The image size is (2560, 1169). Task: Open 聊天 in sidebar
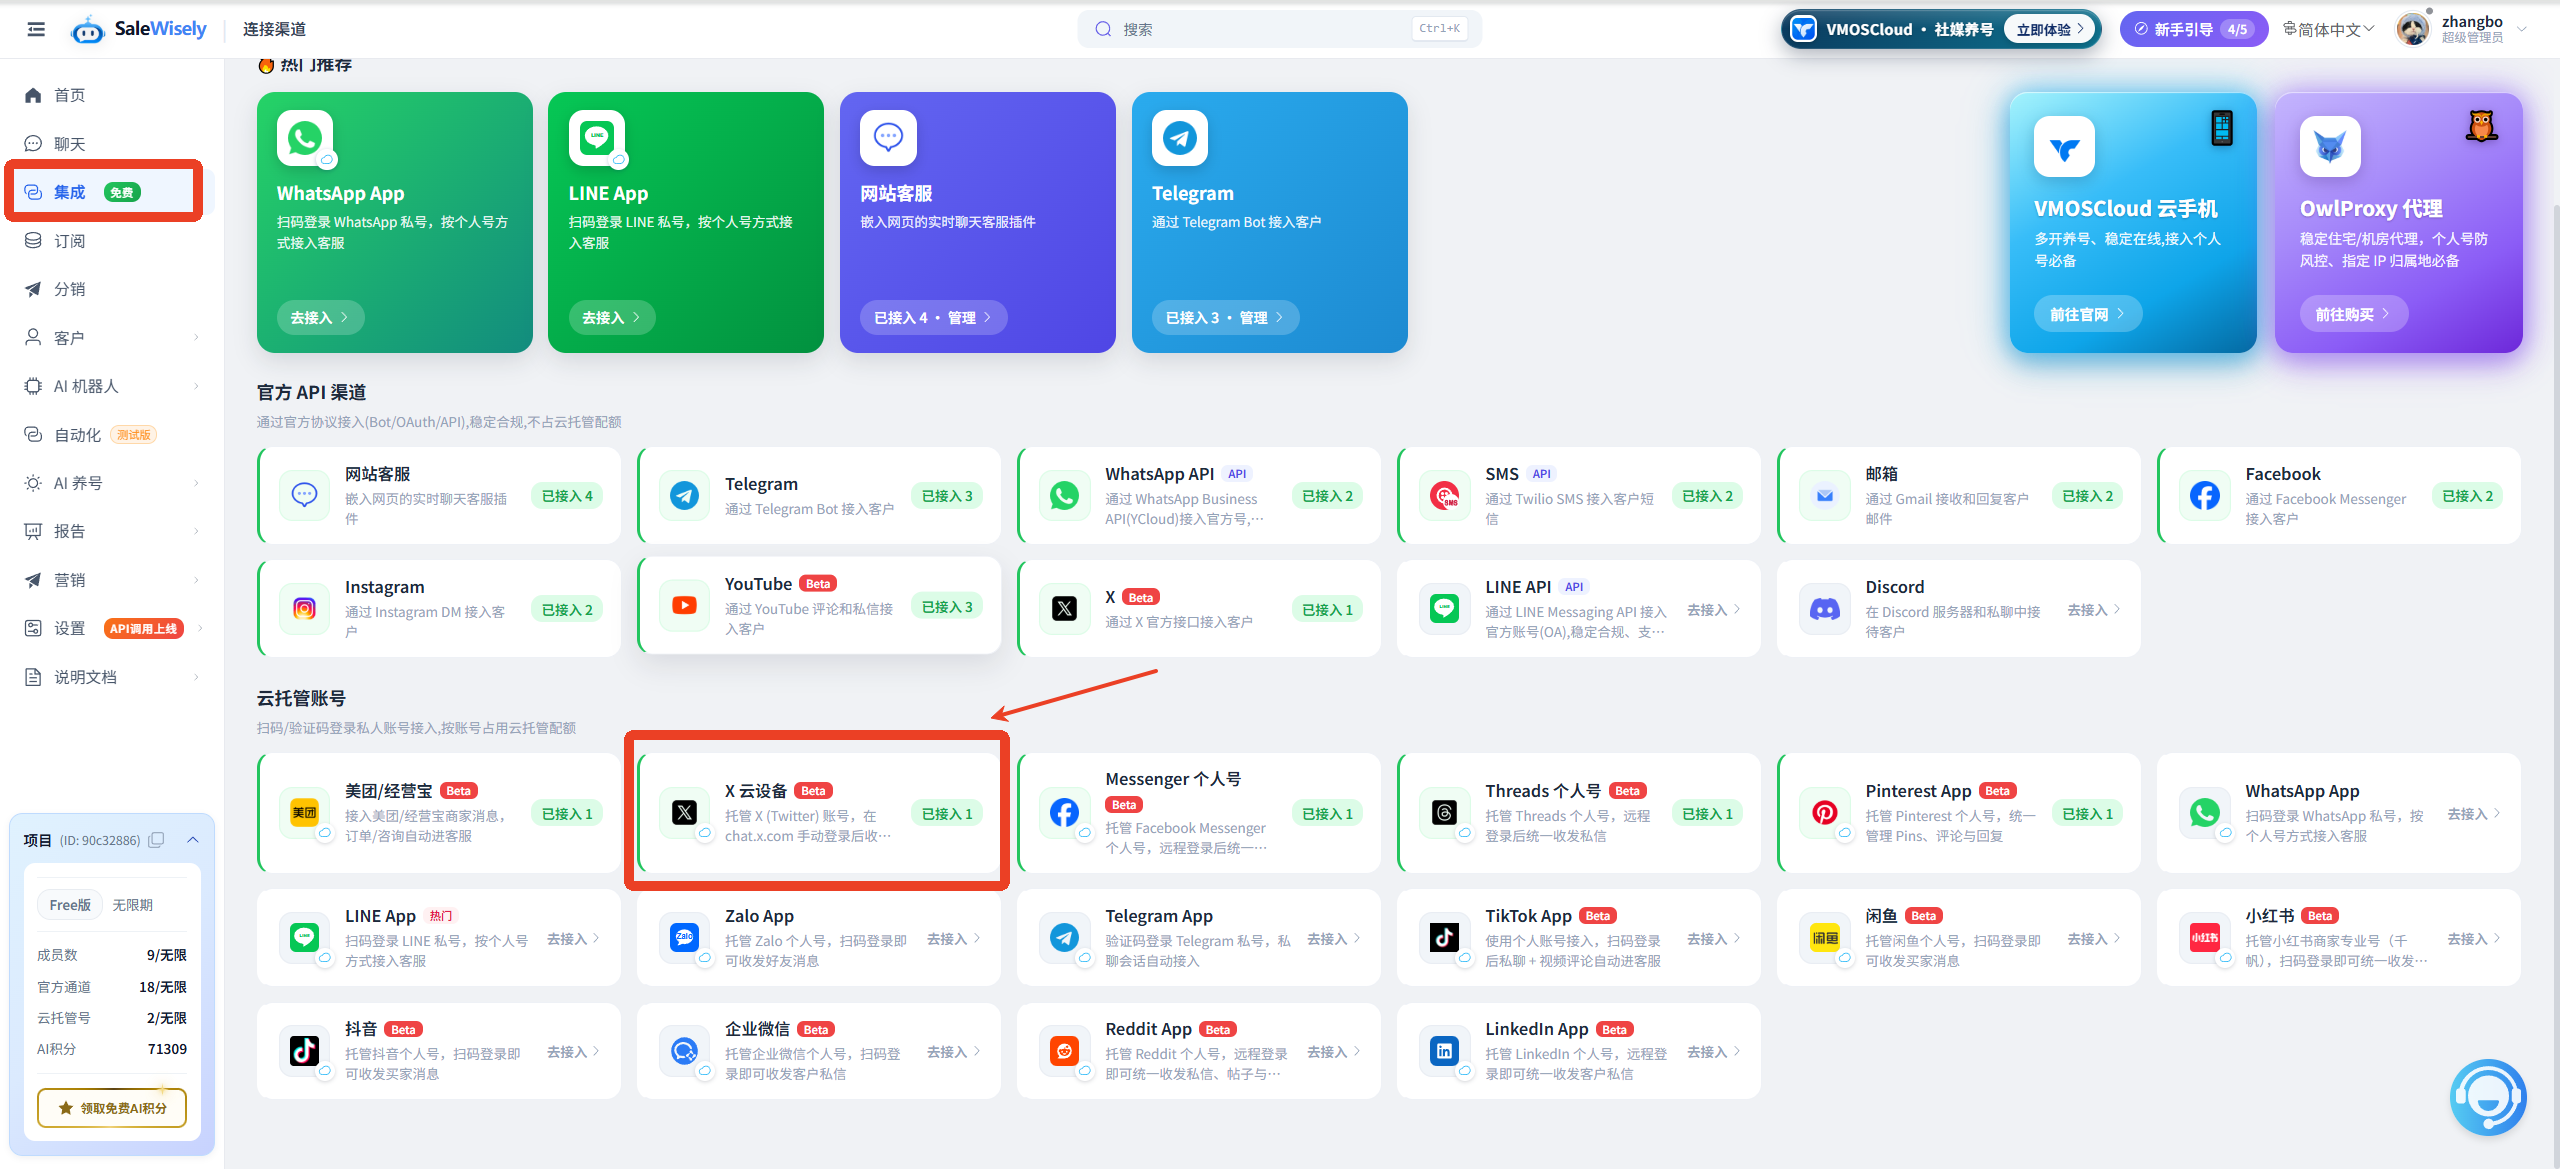110,144
